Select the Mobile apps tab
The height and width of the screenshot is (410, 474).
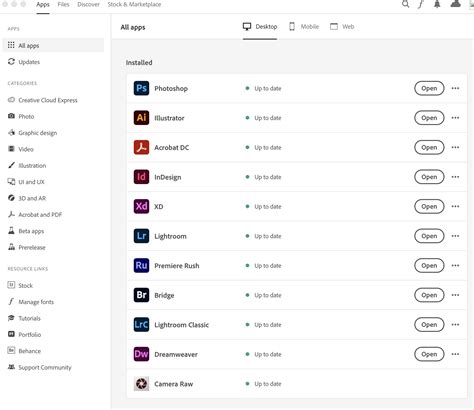click(x=304, y=27)
